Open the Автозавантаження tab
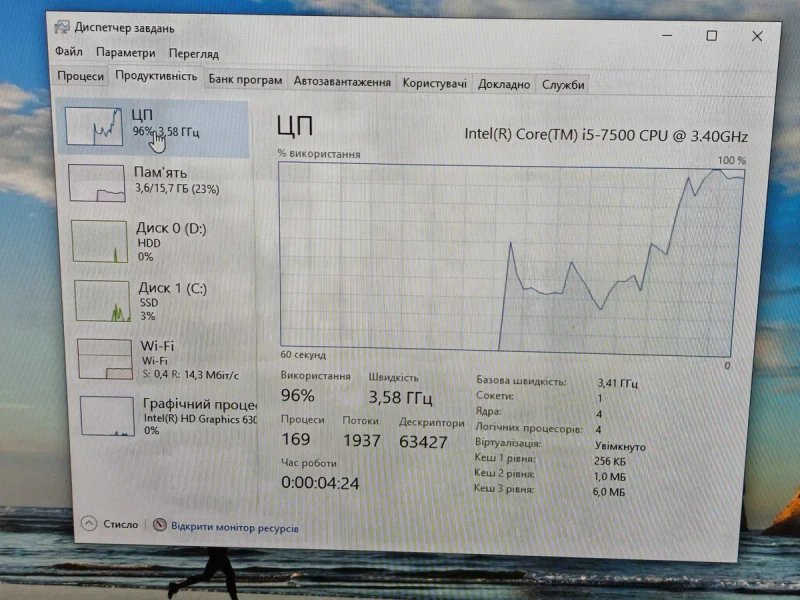Screen dimensions: 800x600 (342, 82)
